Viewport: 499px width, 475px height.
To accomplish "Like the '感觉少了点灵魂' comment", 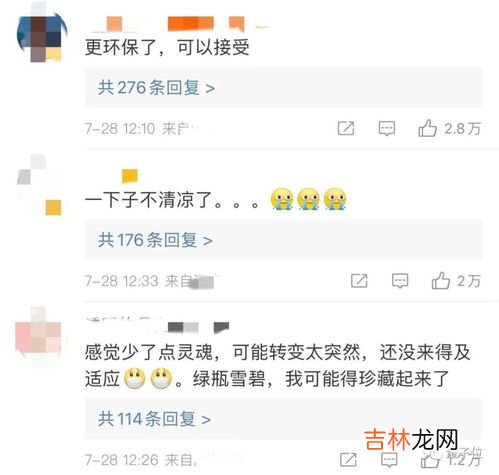I will click(x=430, y=460).
